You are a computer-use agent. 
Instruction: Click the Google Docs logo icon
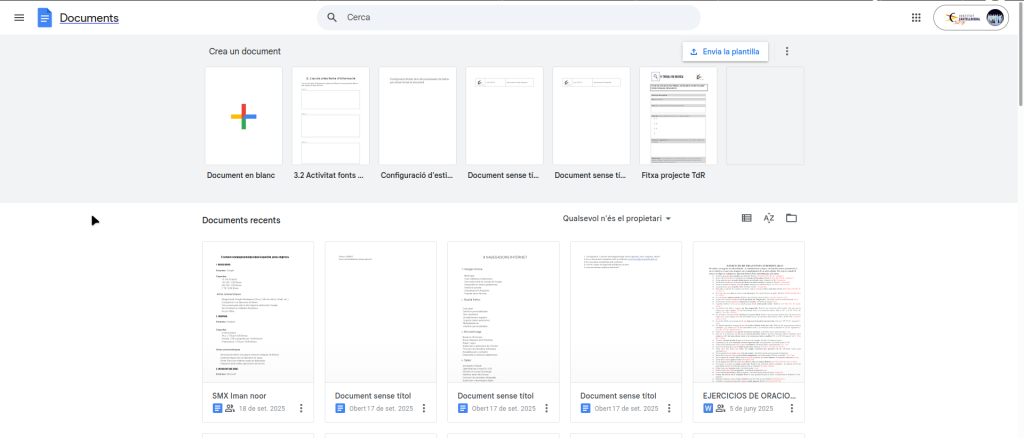coord(45,18)
